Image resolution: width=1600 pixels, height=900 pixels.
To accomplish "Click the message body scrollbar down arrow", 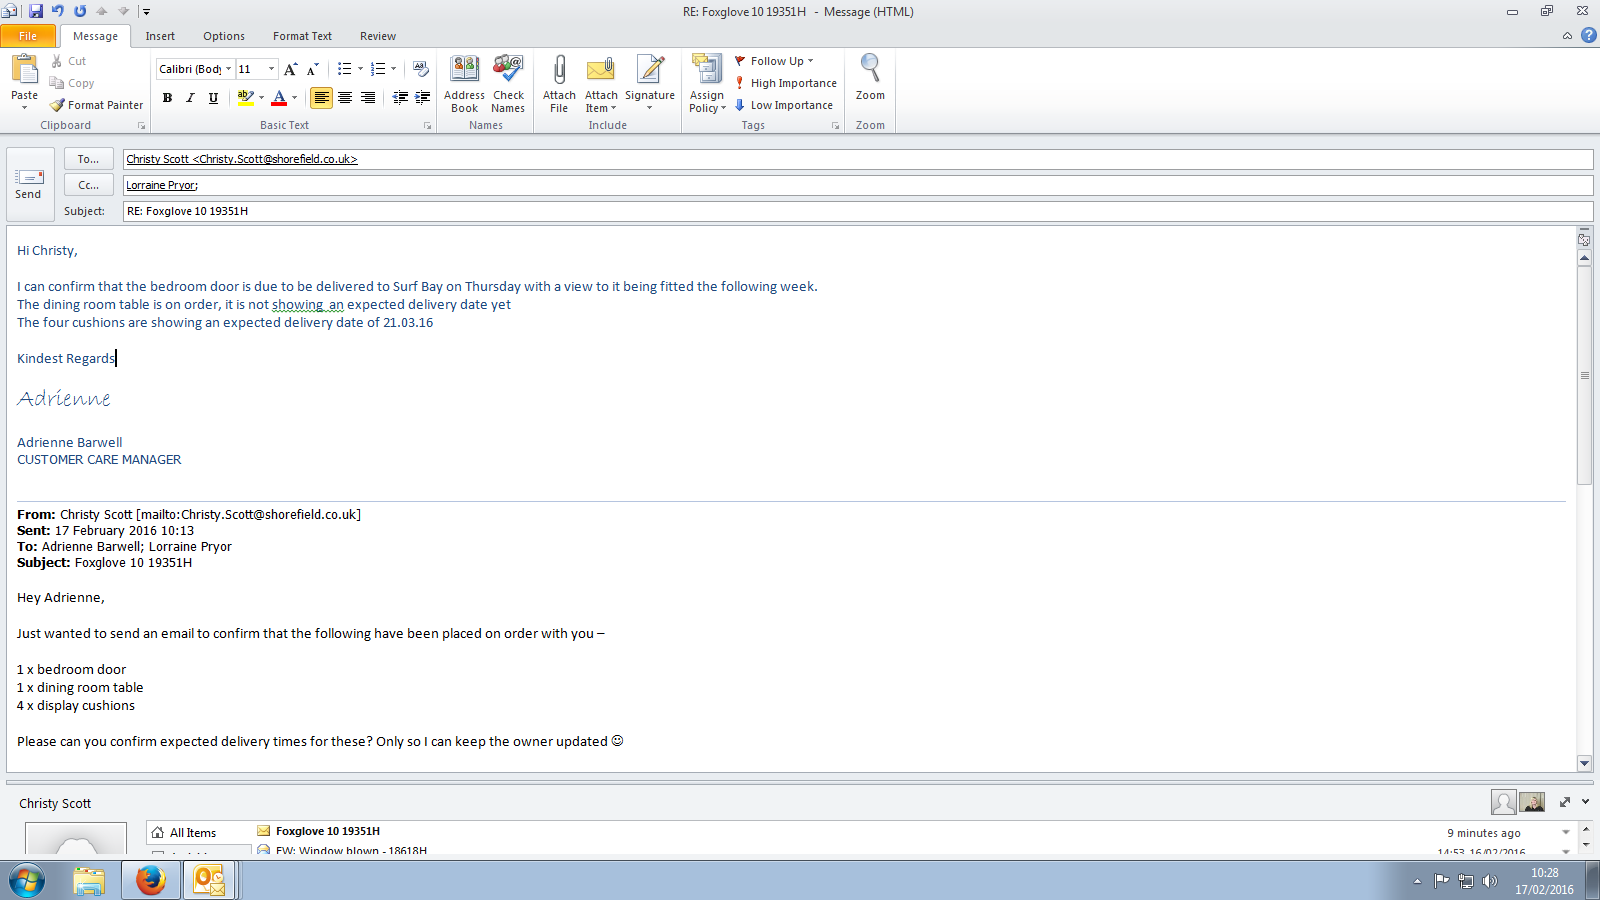I will tap(1584, 763).
